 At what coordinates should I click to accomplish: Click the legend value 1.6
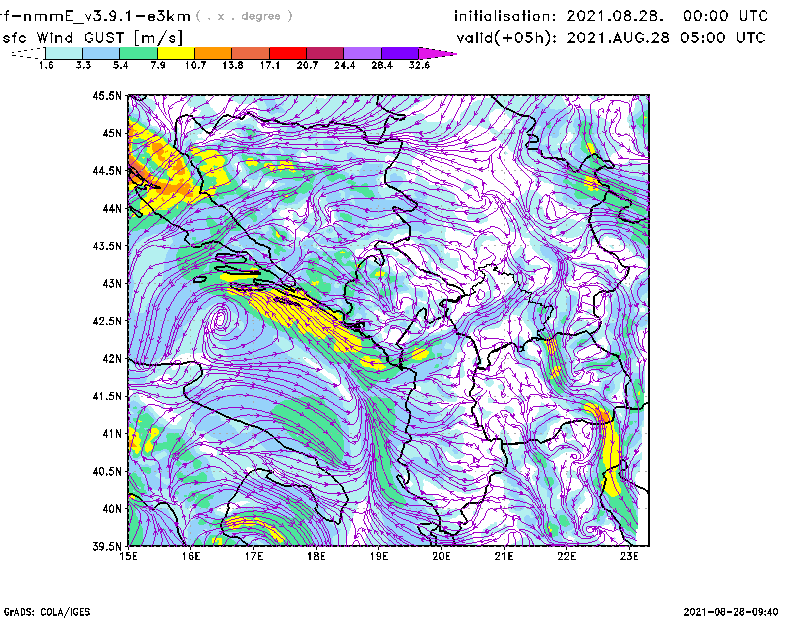[x=46, y=65]
